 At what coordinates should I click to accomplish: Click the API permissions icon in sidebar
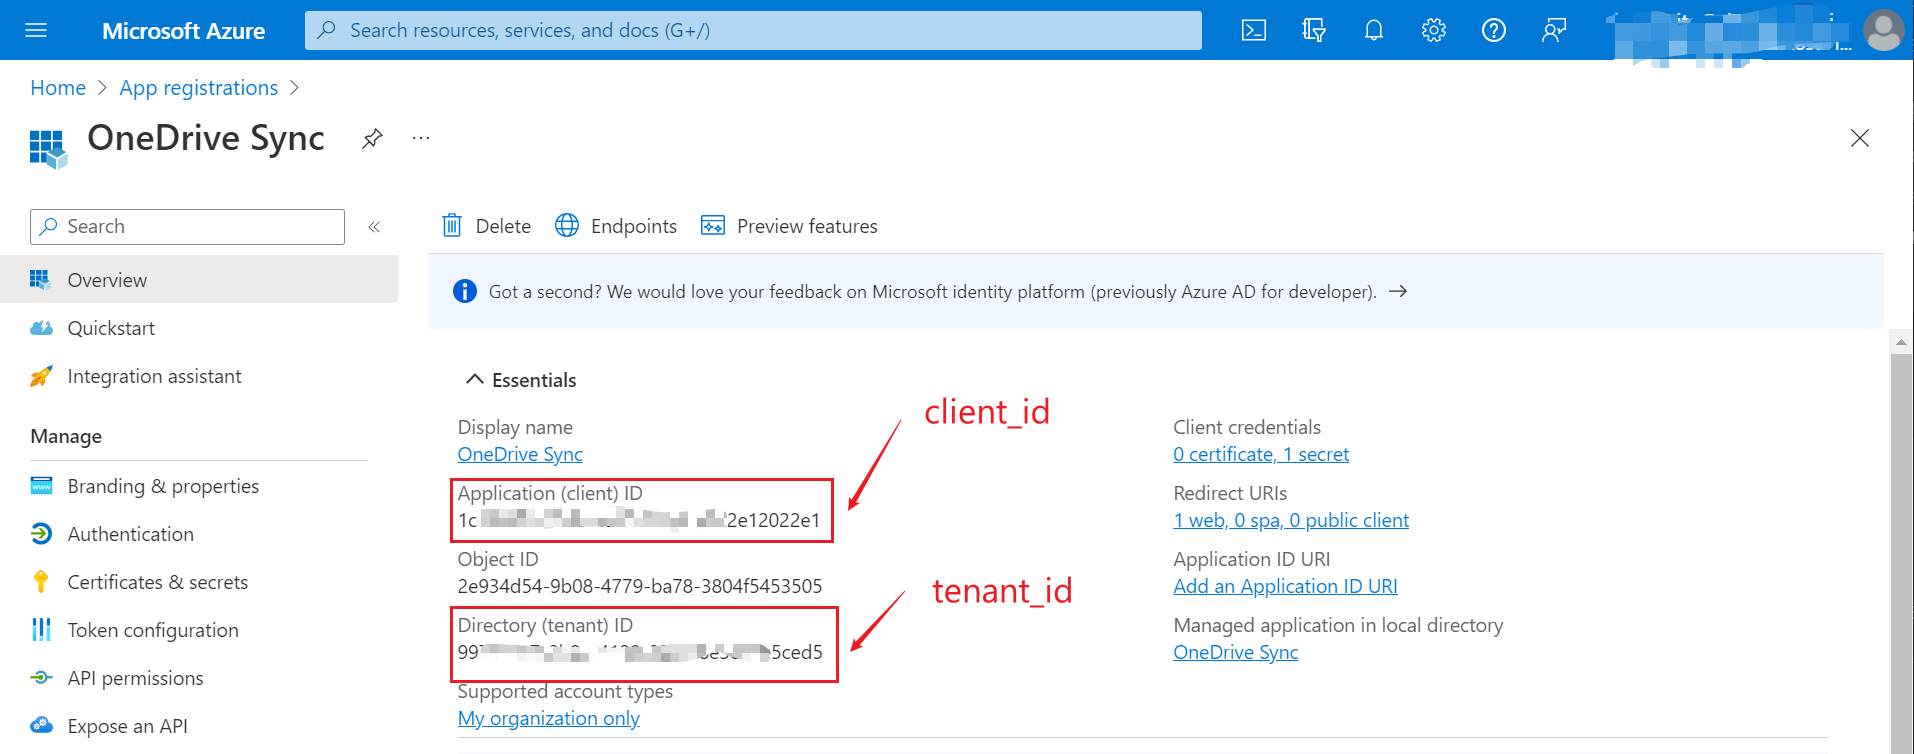click(41, 678)
